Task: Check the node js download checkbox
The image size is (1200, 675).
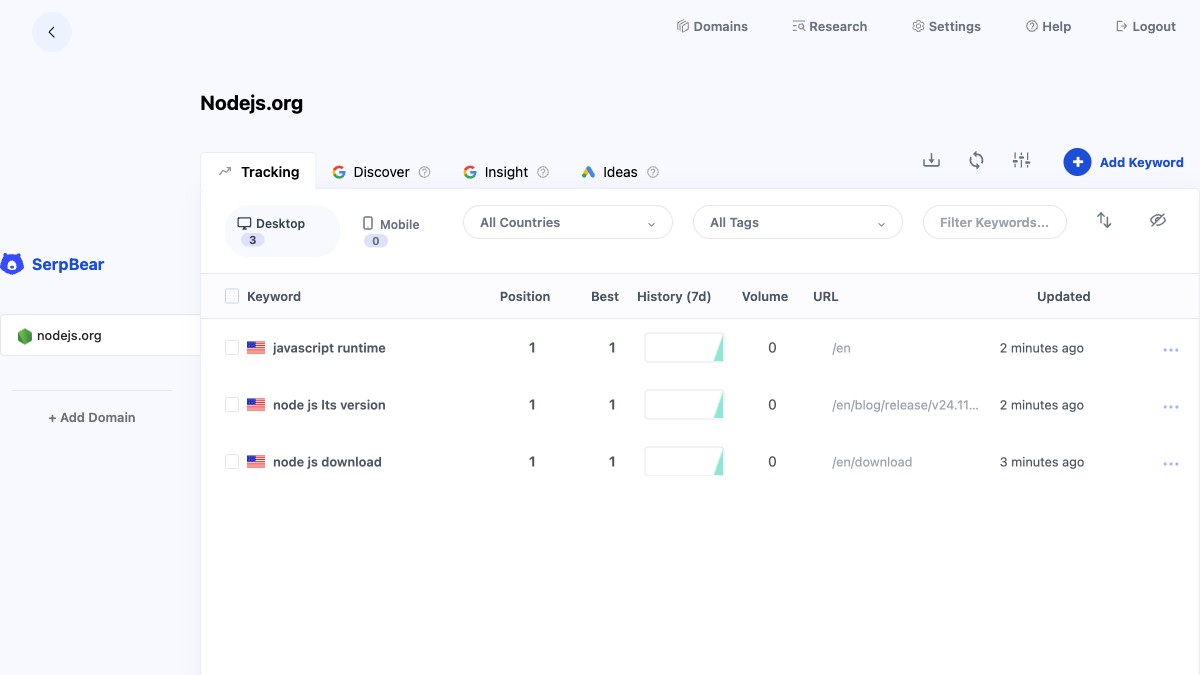Action: click(x=232, y=462)
